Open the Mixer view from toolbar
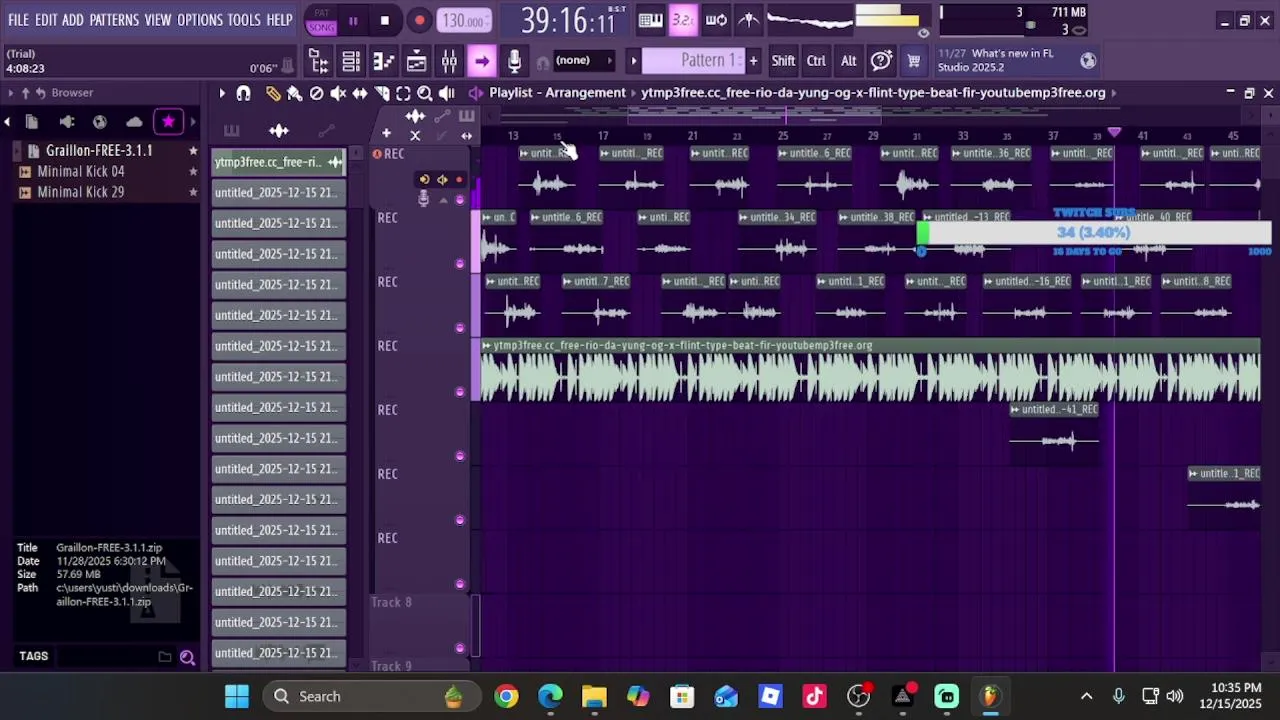1280x720 pixels. (x=449, y=62)
